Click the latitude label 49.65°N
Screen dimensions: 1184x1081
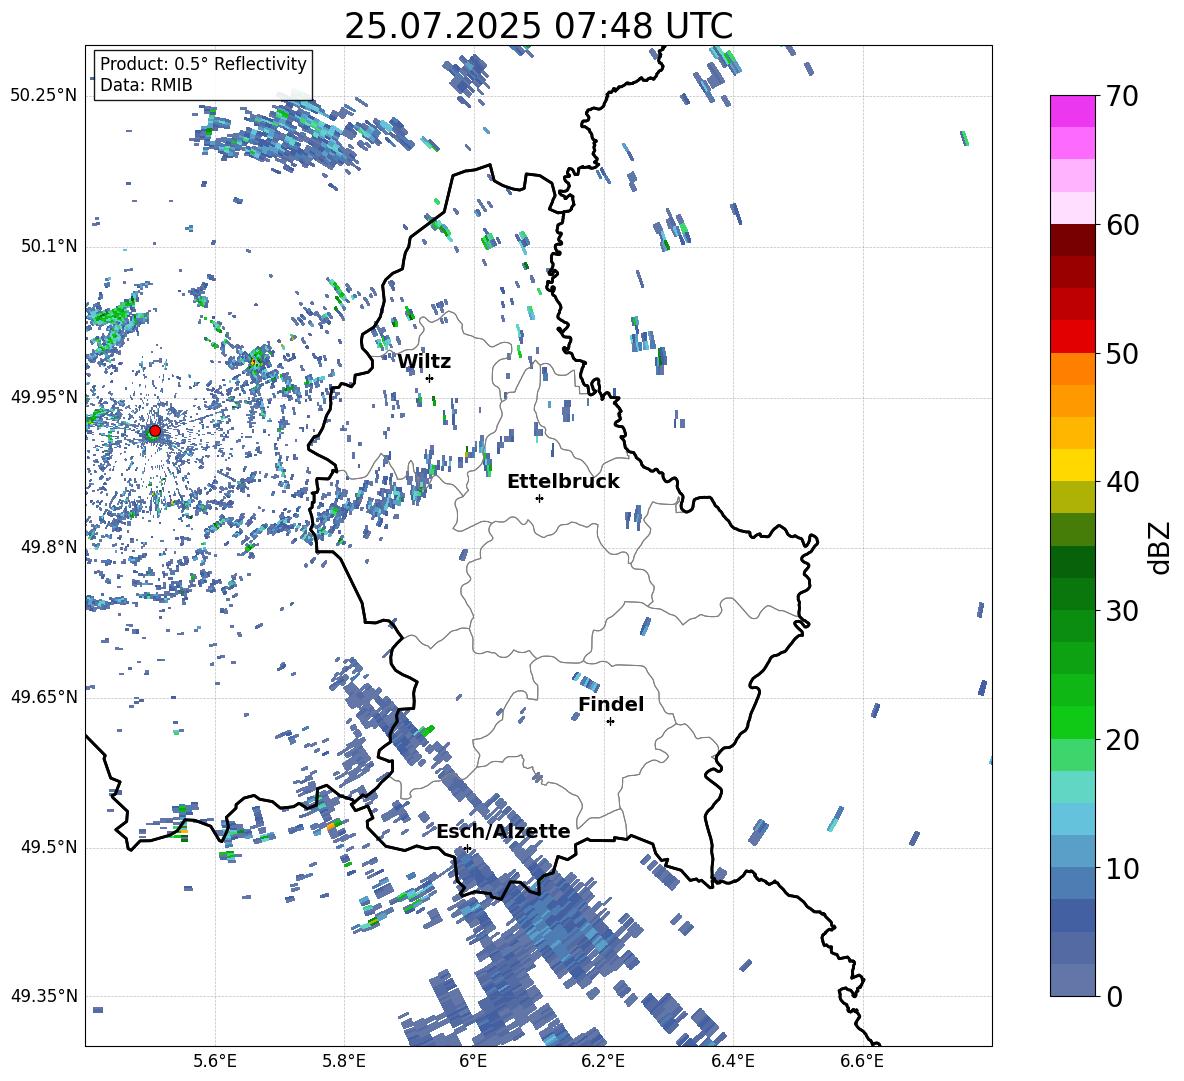[44, 697]
